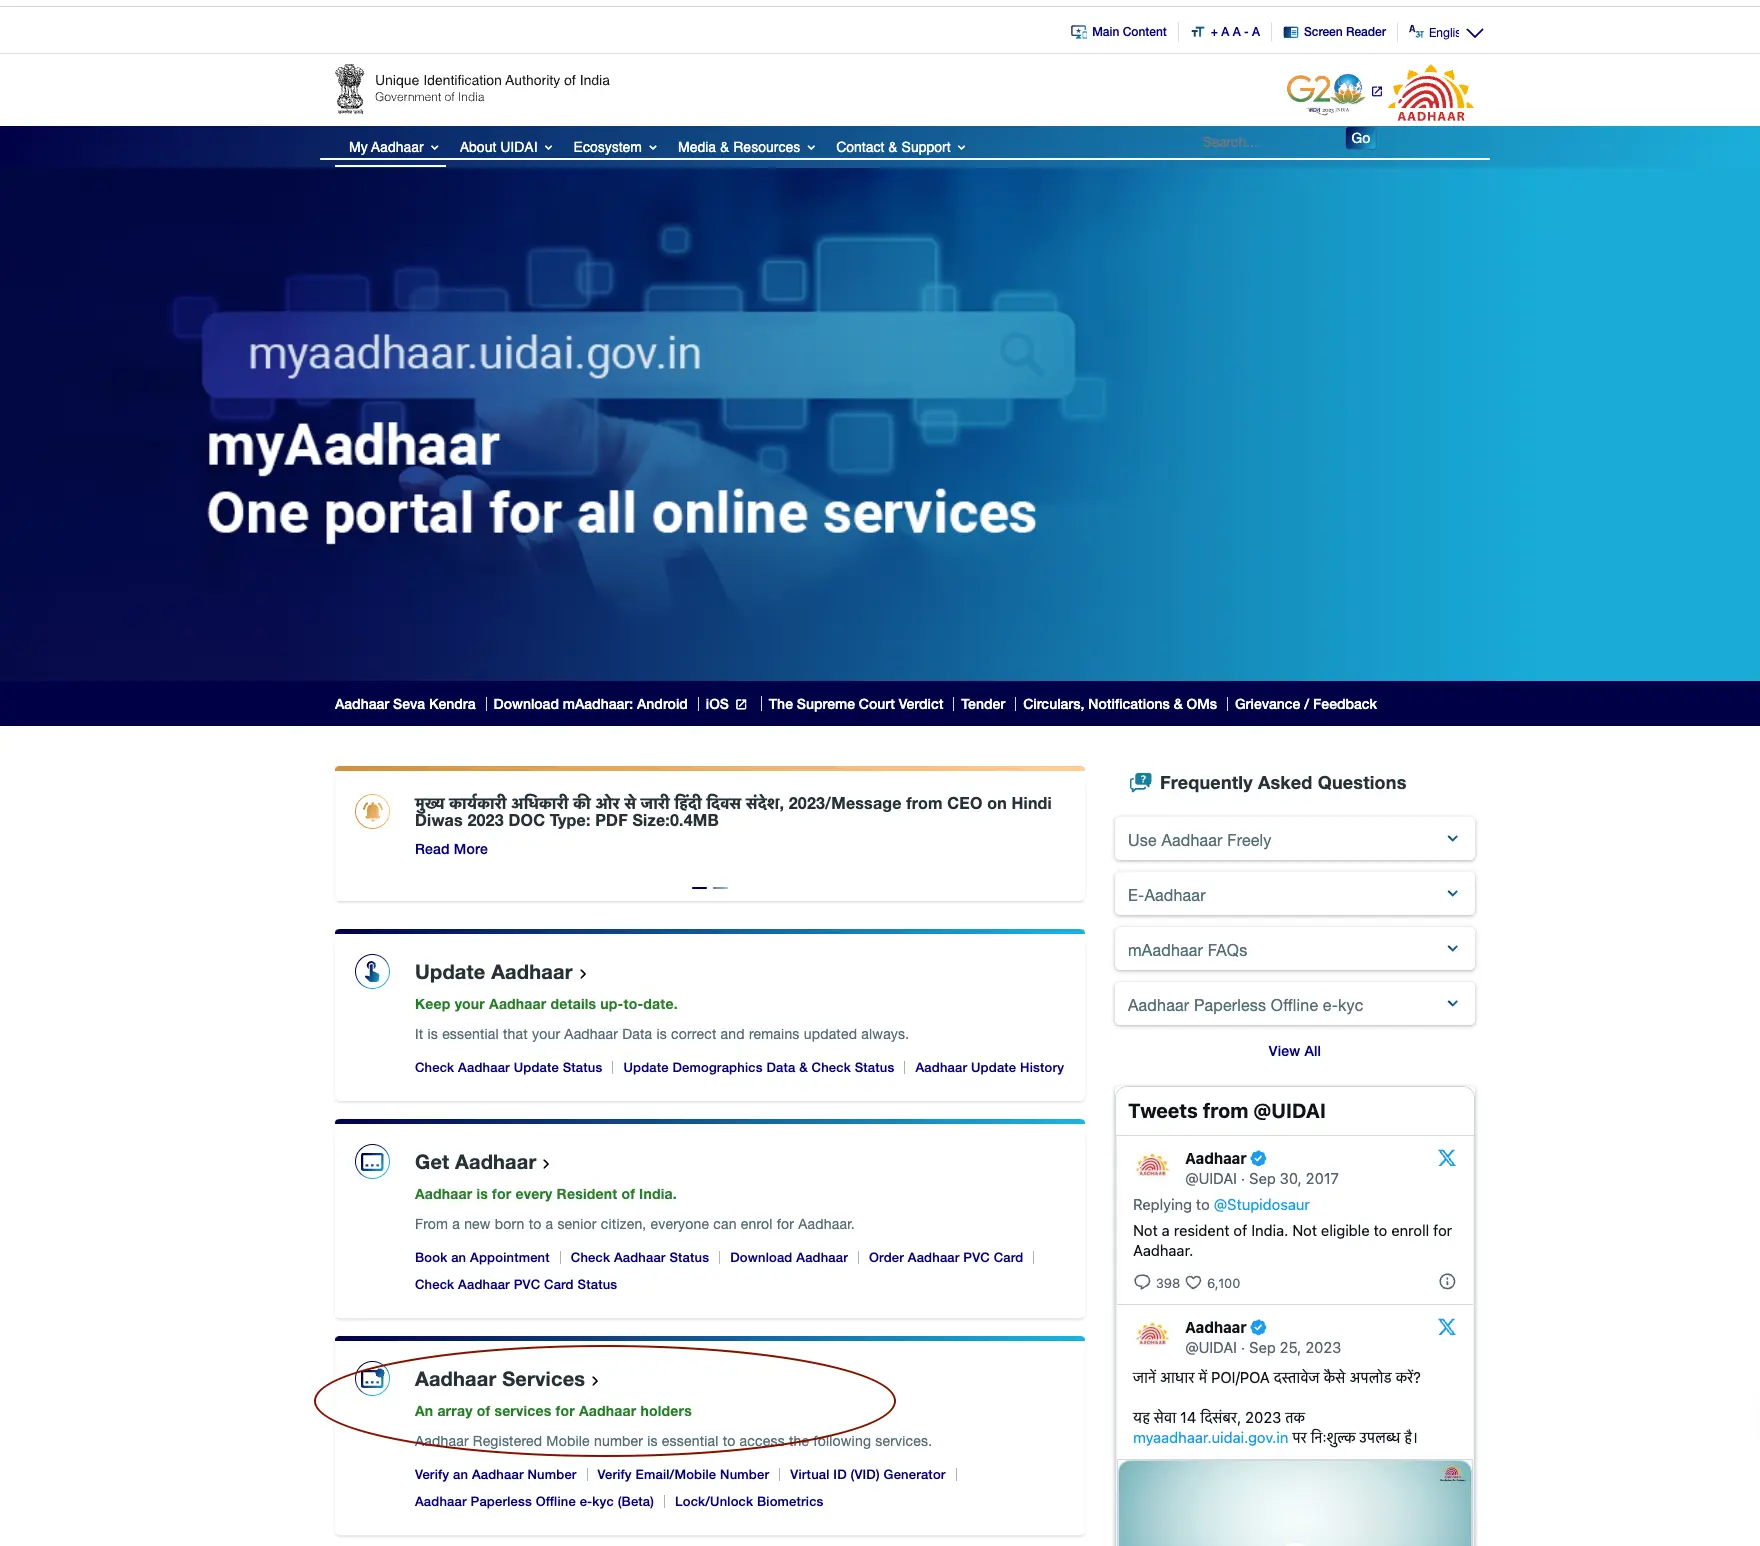Open Grievance / Feedback link
The height and width of the screenshot is (1546, 1760).
[x=1305, y=704]
